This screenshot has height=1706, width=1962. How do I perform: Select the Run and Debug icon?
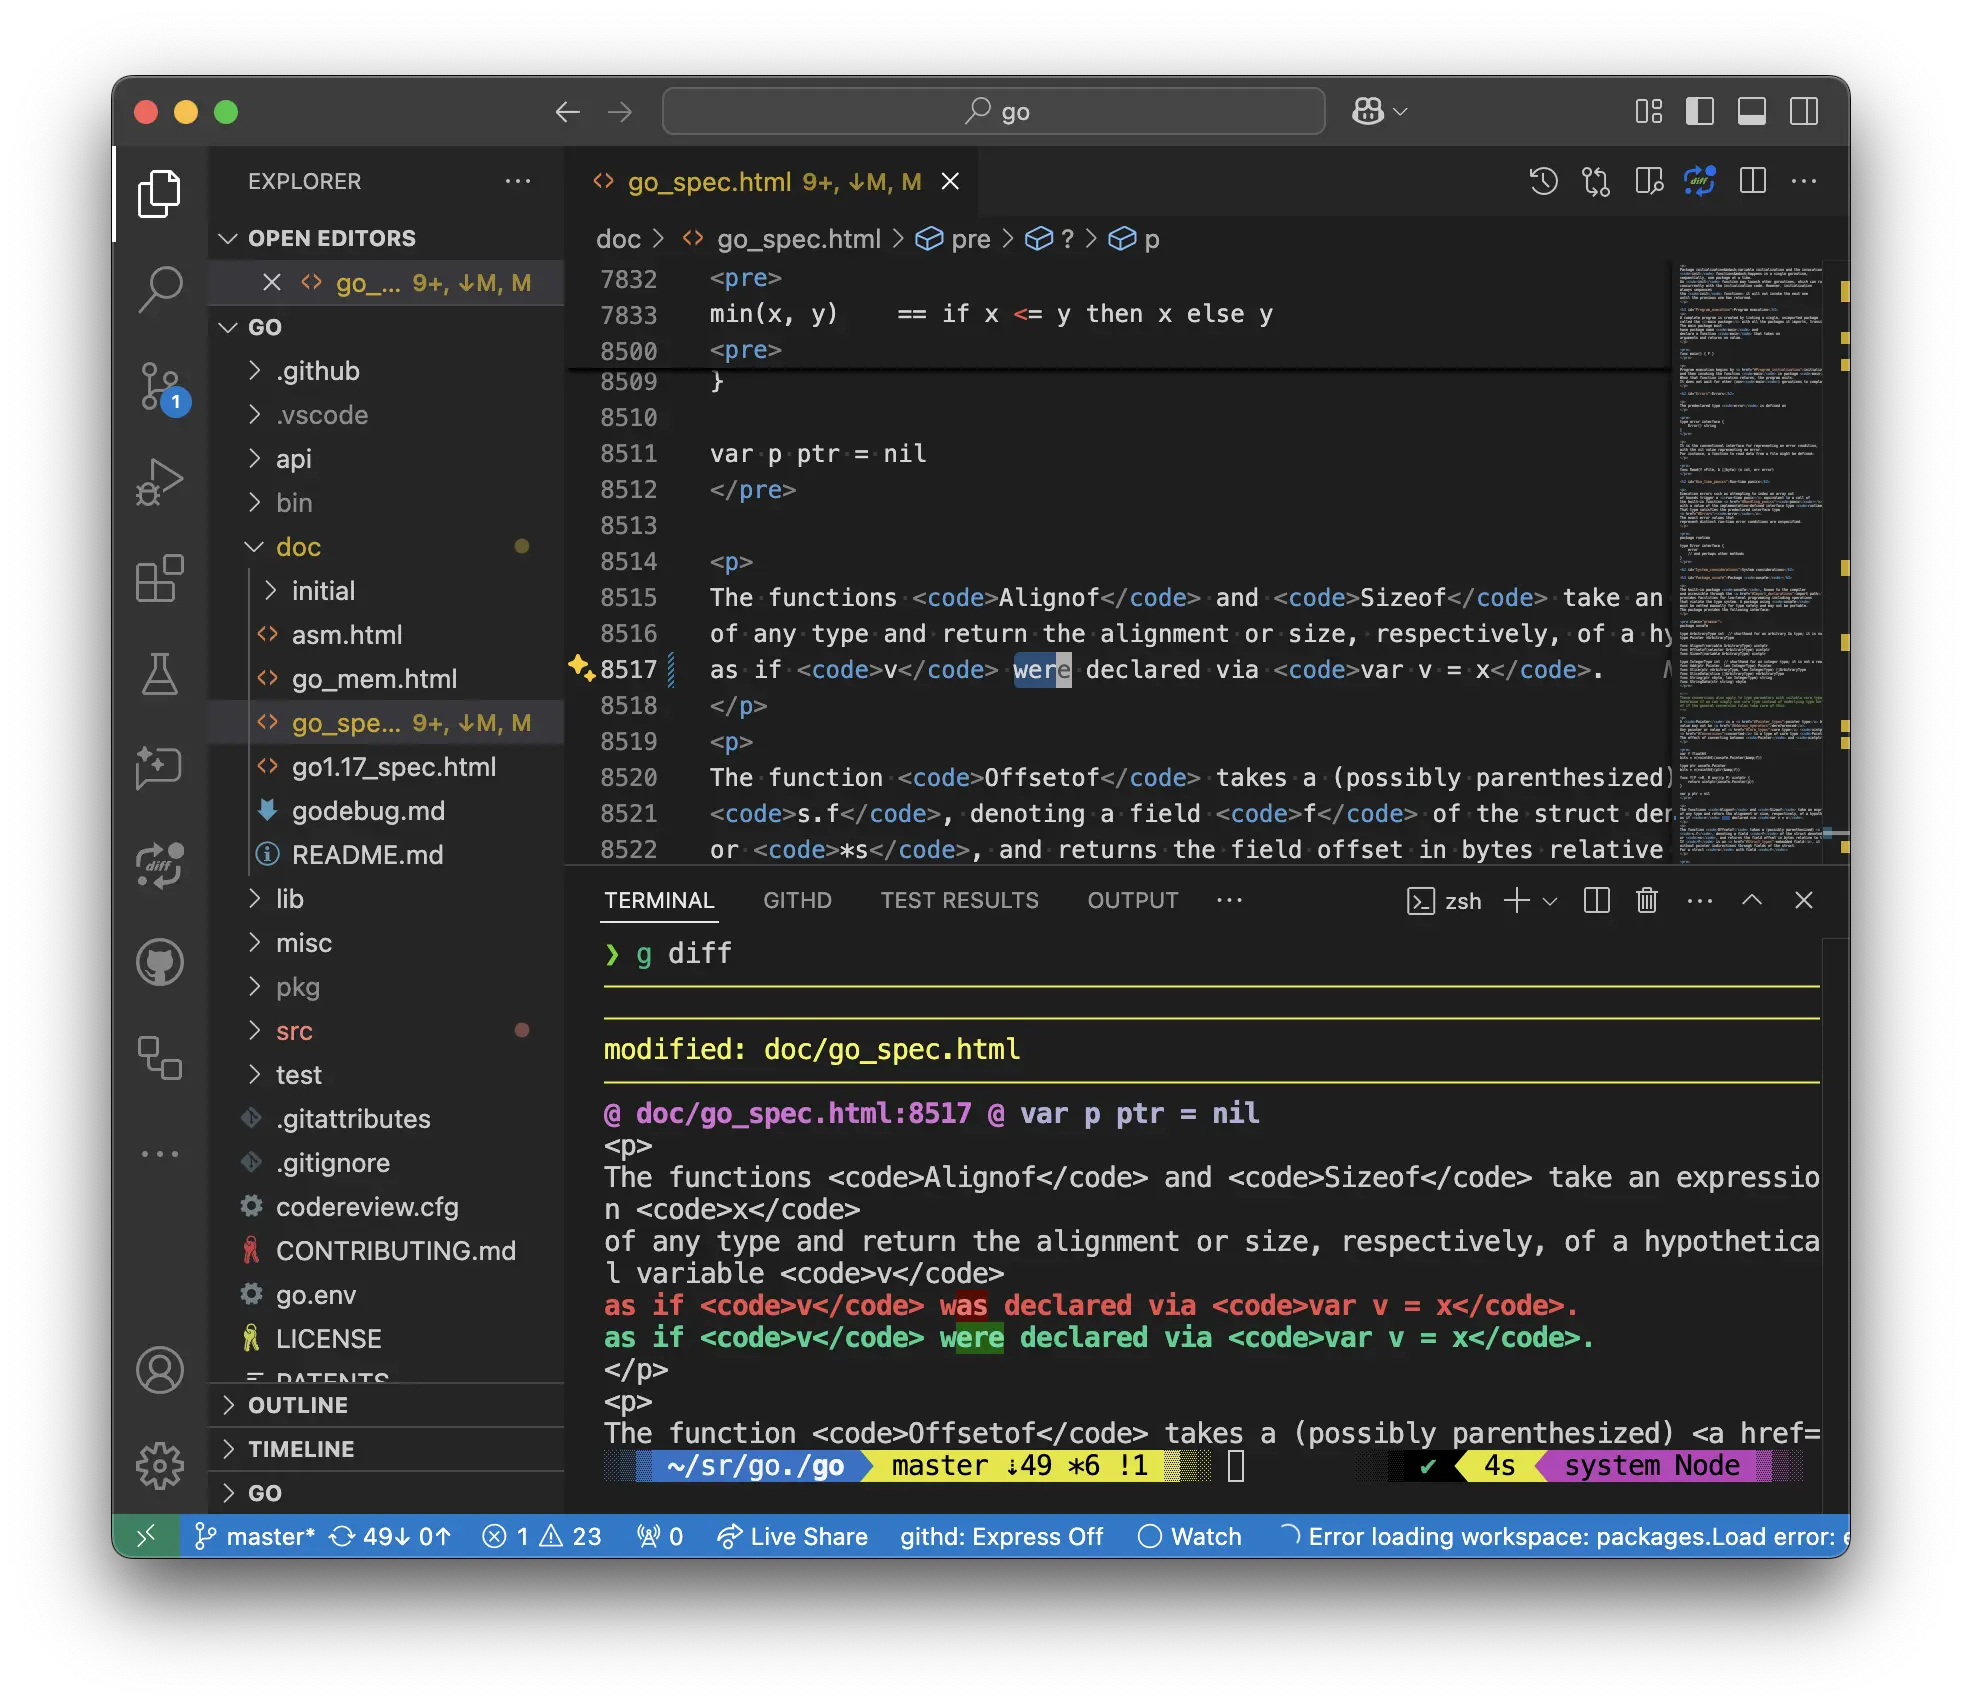[160, 481]
